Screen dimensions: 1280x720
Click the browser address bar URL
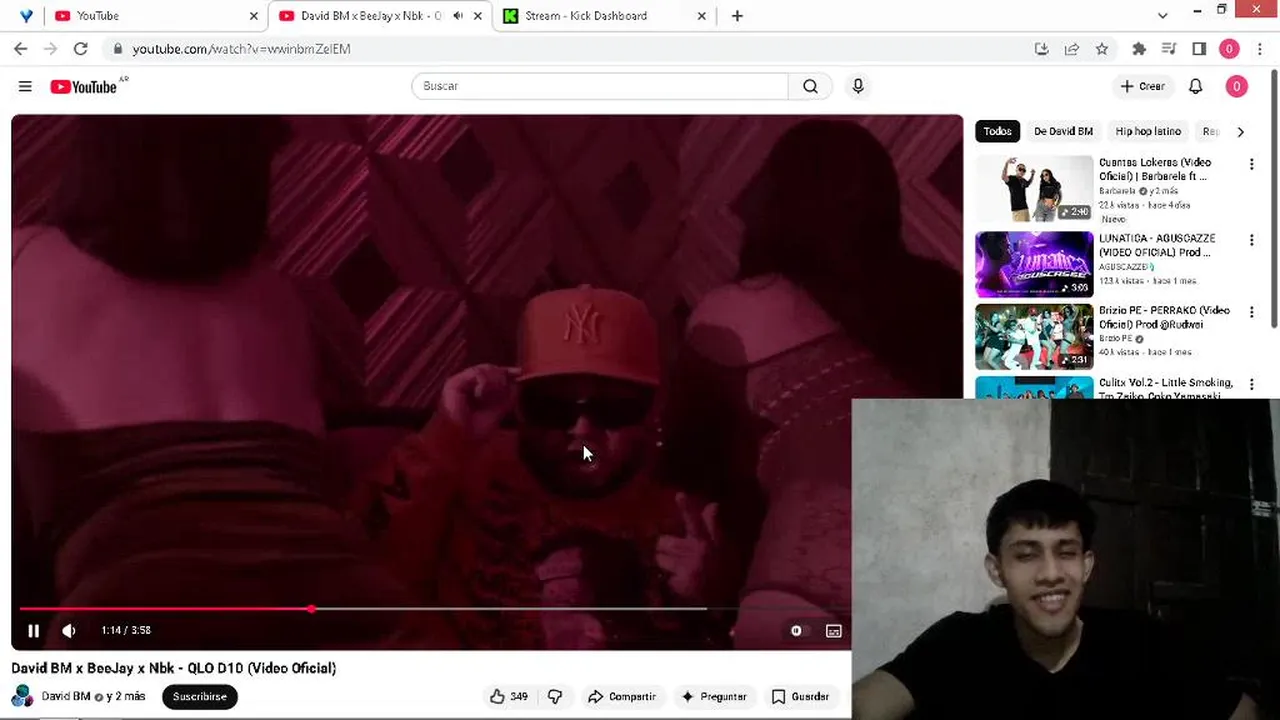coord(241,48)
